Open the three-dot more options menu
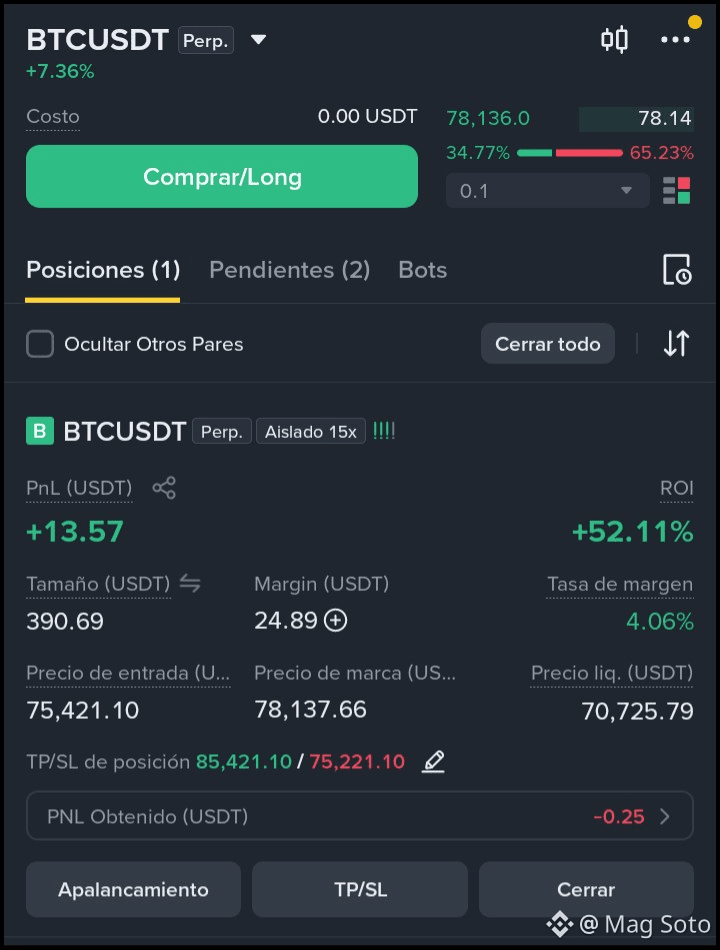The width and height of the screenshot is (720, 950). 675,40
